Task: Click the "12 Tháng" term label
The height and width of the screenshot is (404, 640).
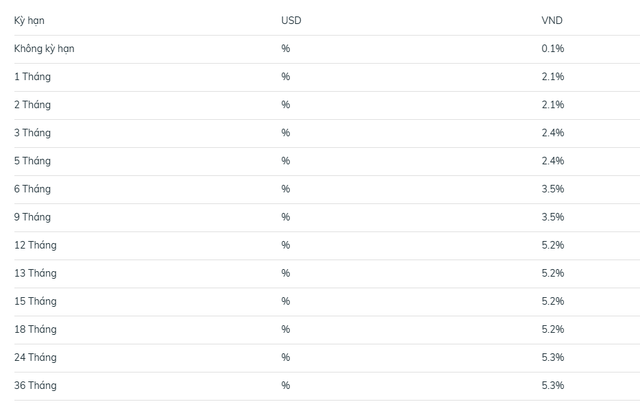Action: [x=36, y=244]
